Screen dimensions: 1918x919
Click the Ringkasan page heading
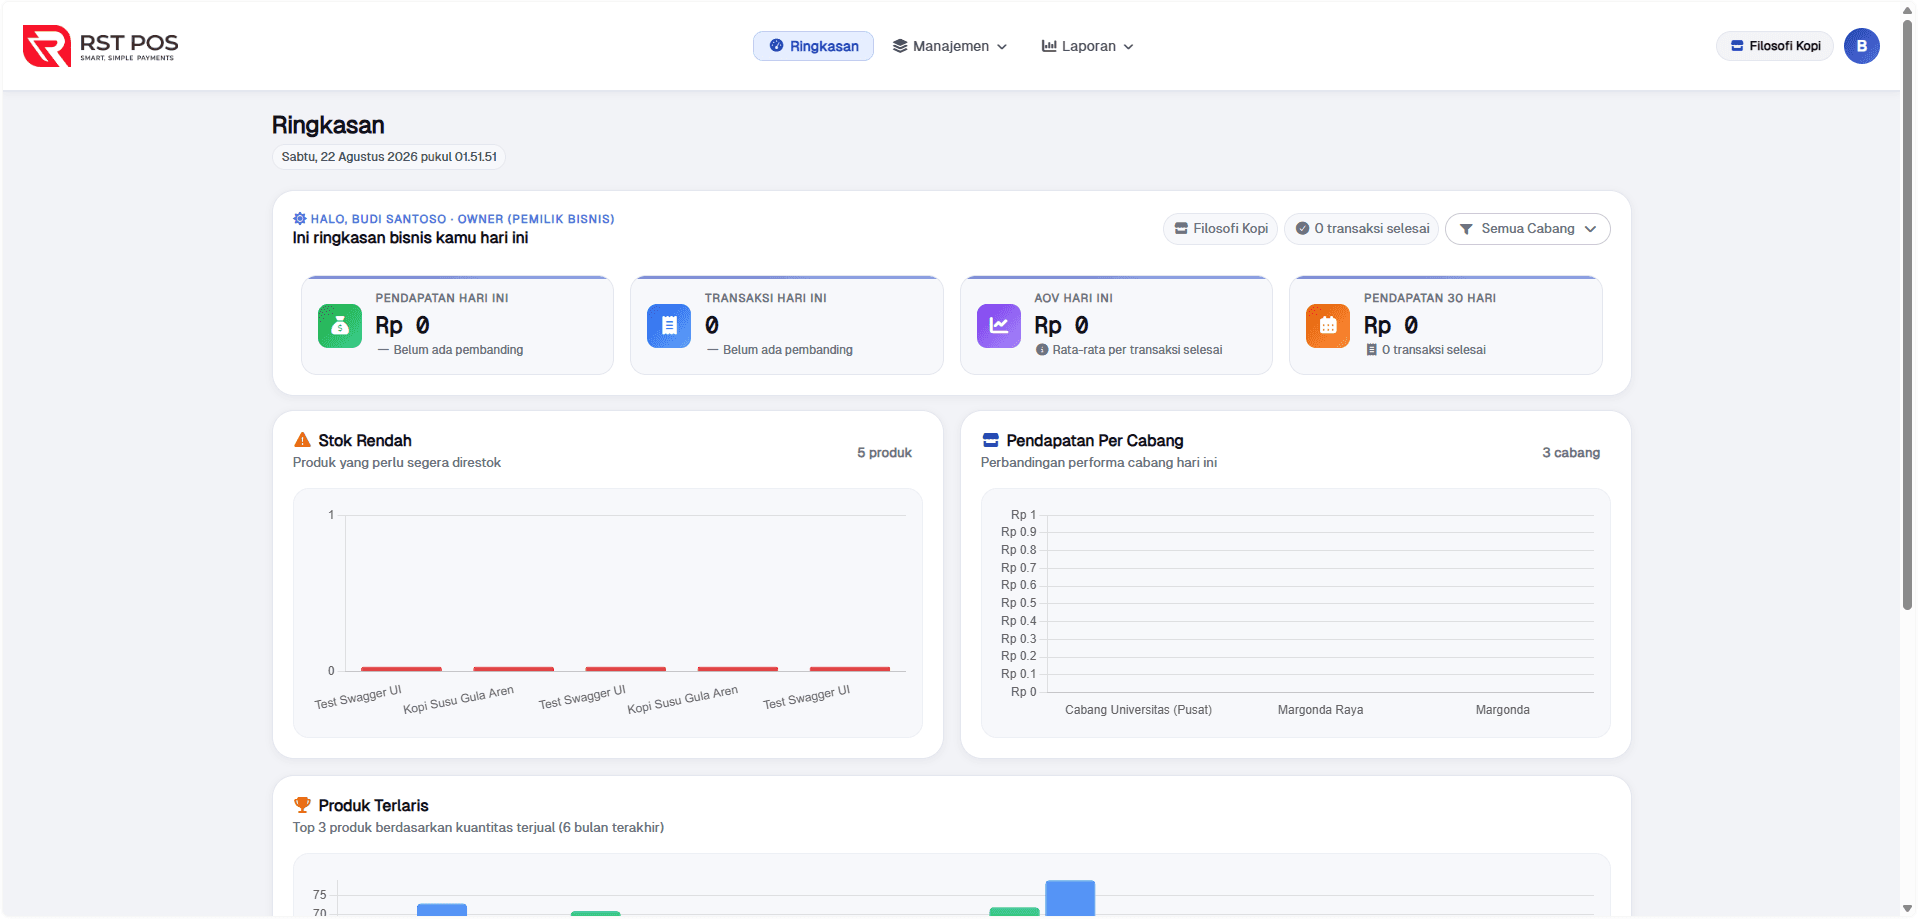(328, 125)
